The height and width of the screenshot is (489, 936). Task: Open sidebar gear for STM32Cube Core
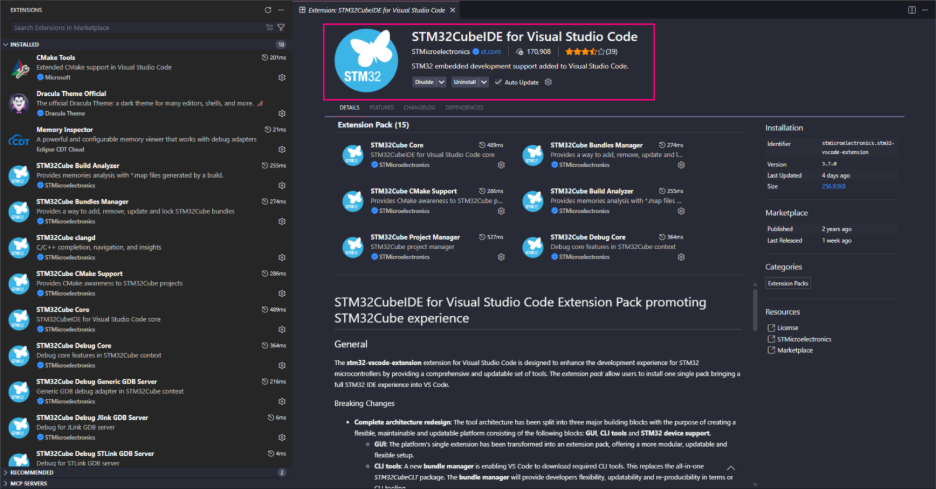(282, 330)
